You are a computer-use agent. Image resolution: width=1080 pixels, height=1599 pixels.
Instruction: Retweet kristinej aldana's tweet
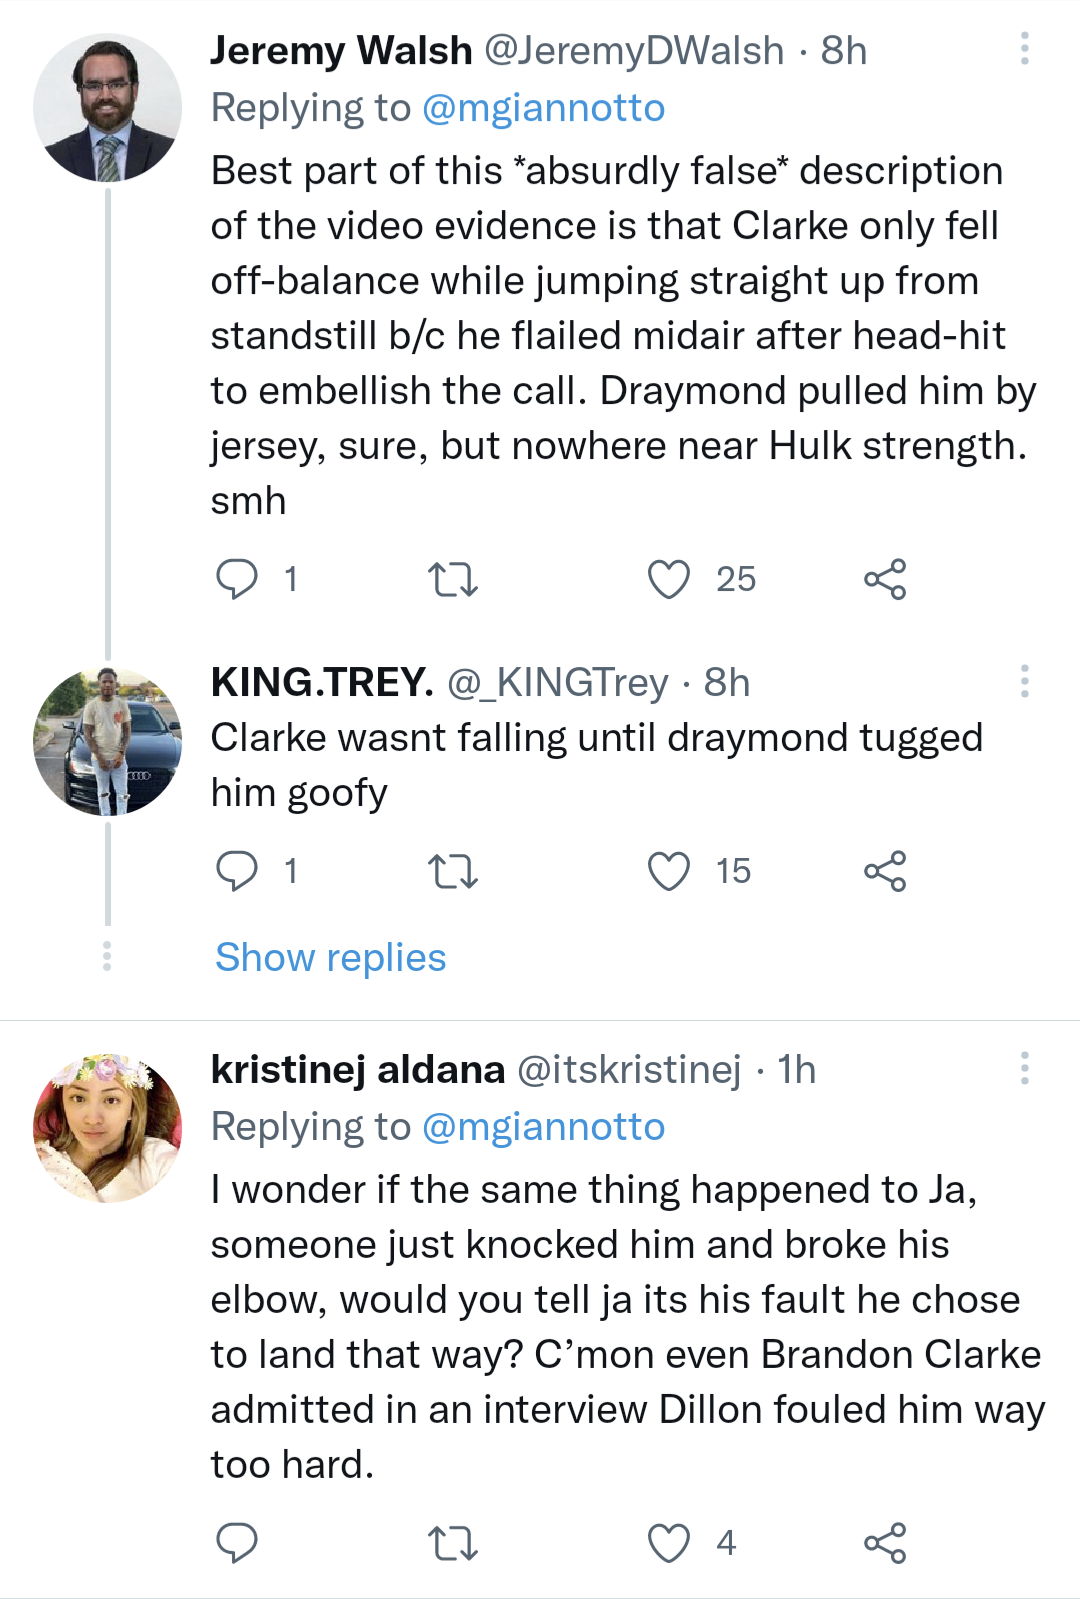coord(452,1543)
